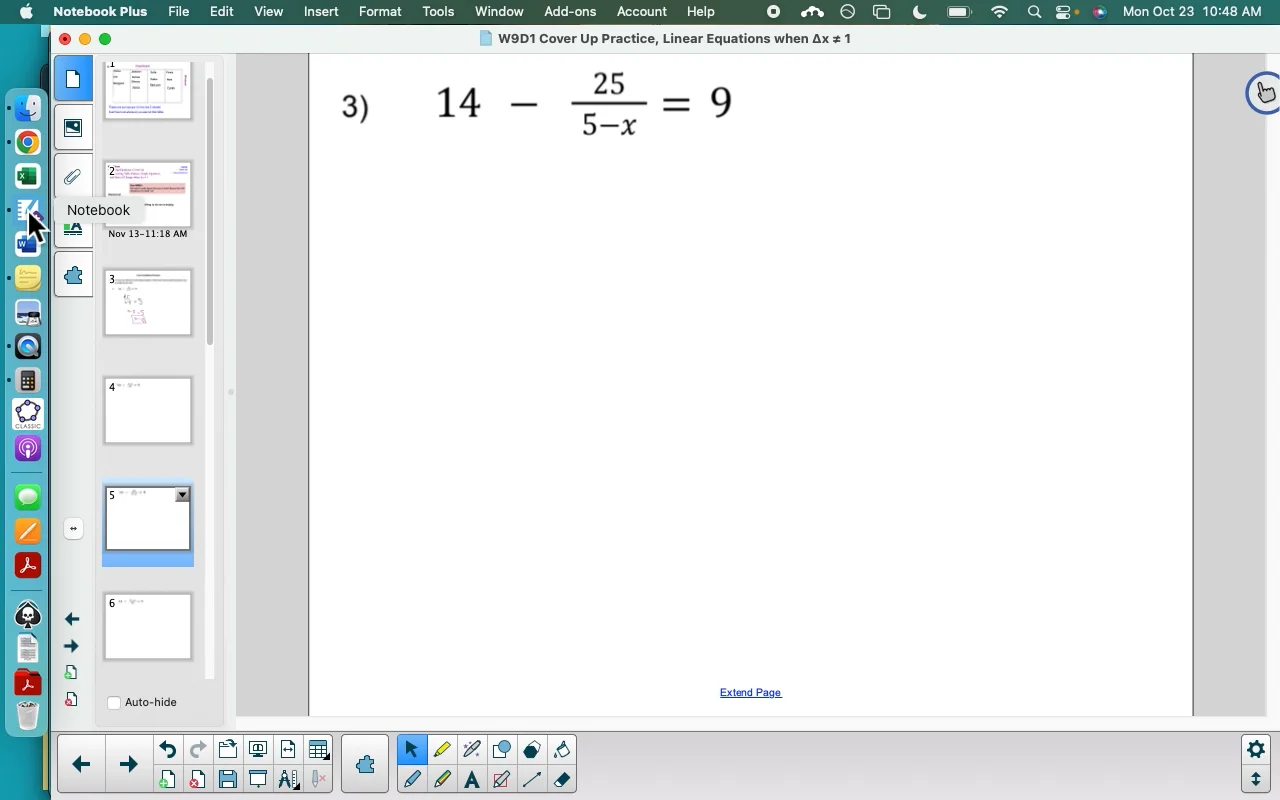Toggle the sidebar side-switch arrow button

tap(74, 529)
